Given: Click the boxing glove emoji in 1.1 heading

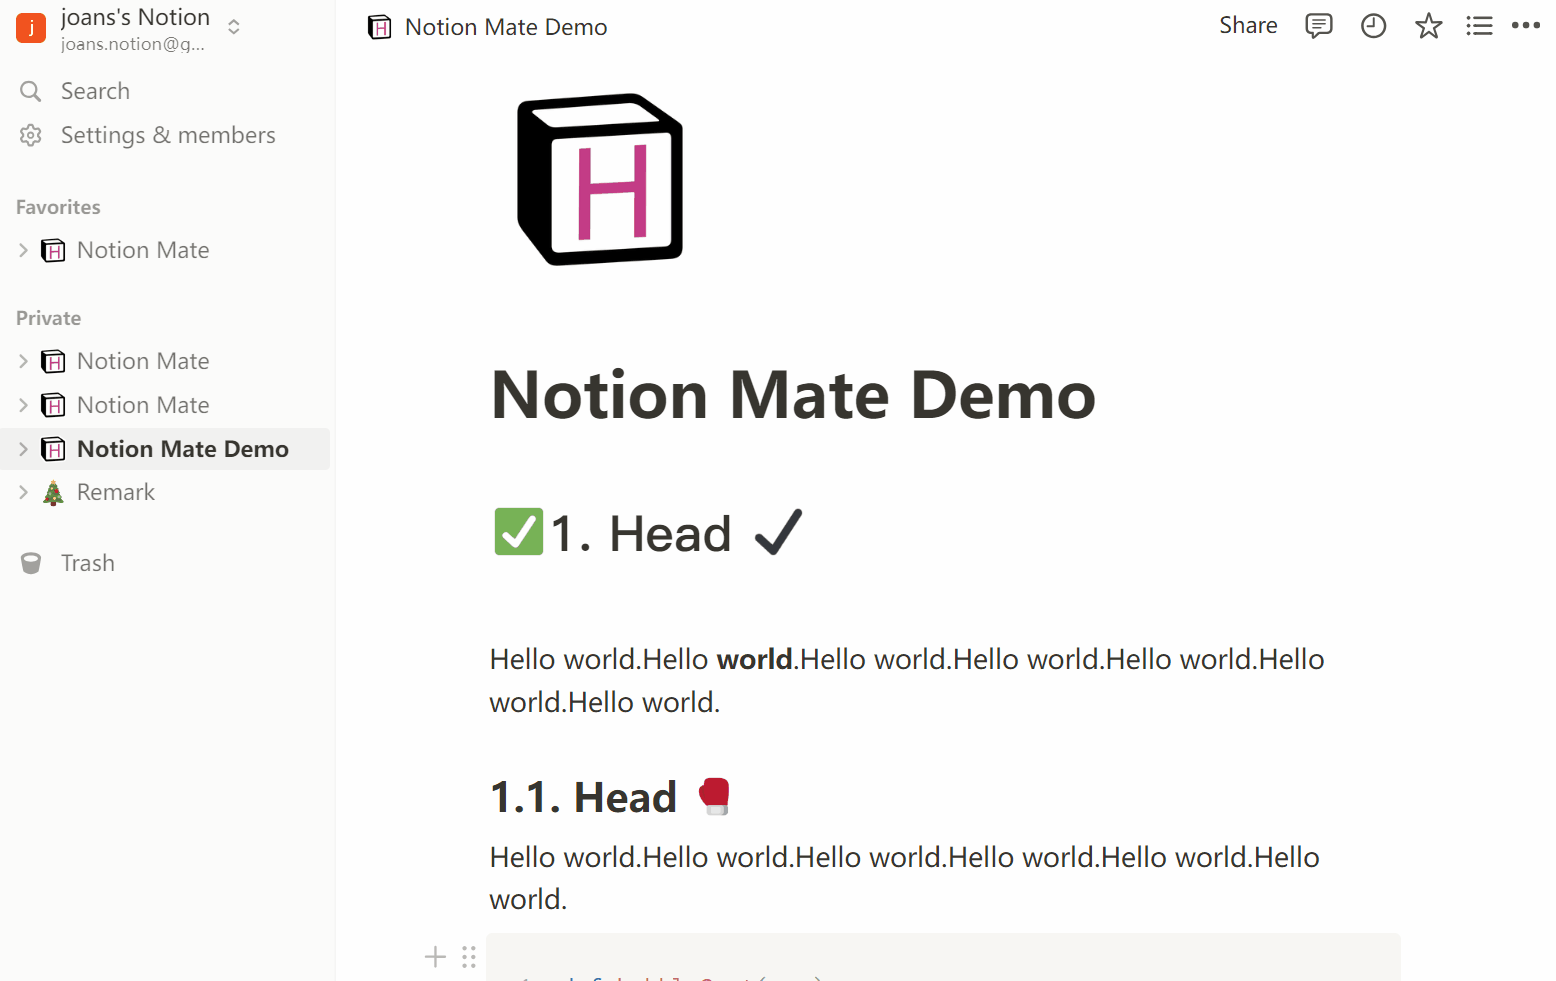Looking at the screenshot, I should (715, 796).
